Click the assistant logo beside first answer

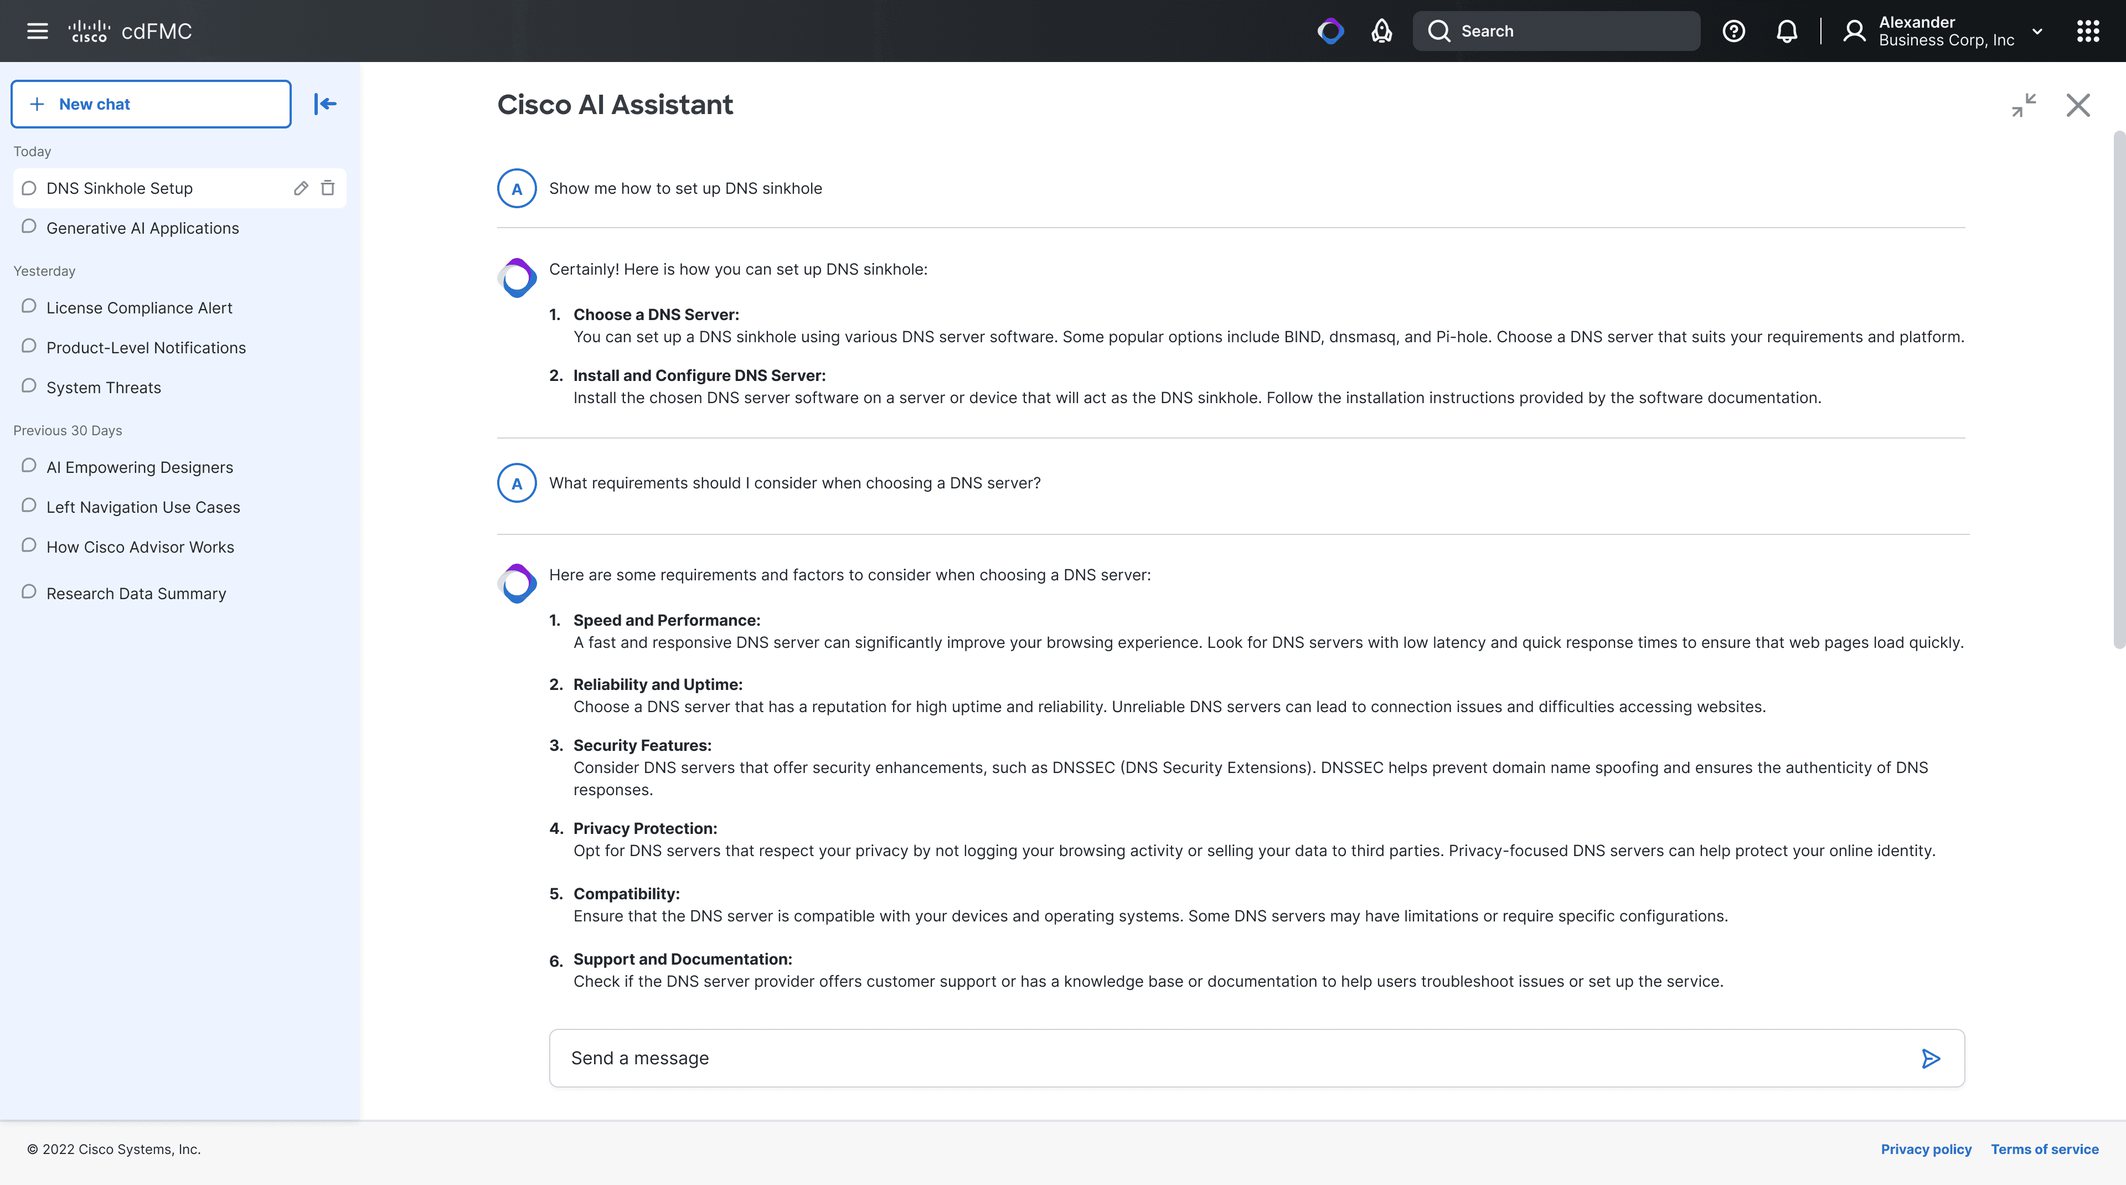[x=517, y=278]
